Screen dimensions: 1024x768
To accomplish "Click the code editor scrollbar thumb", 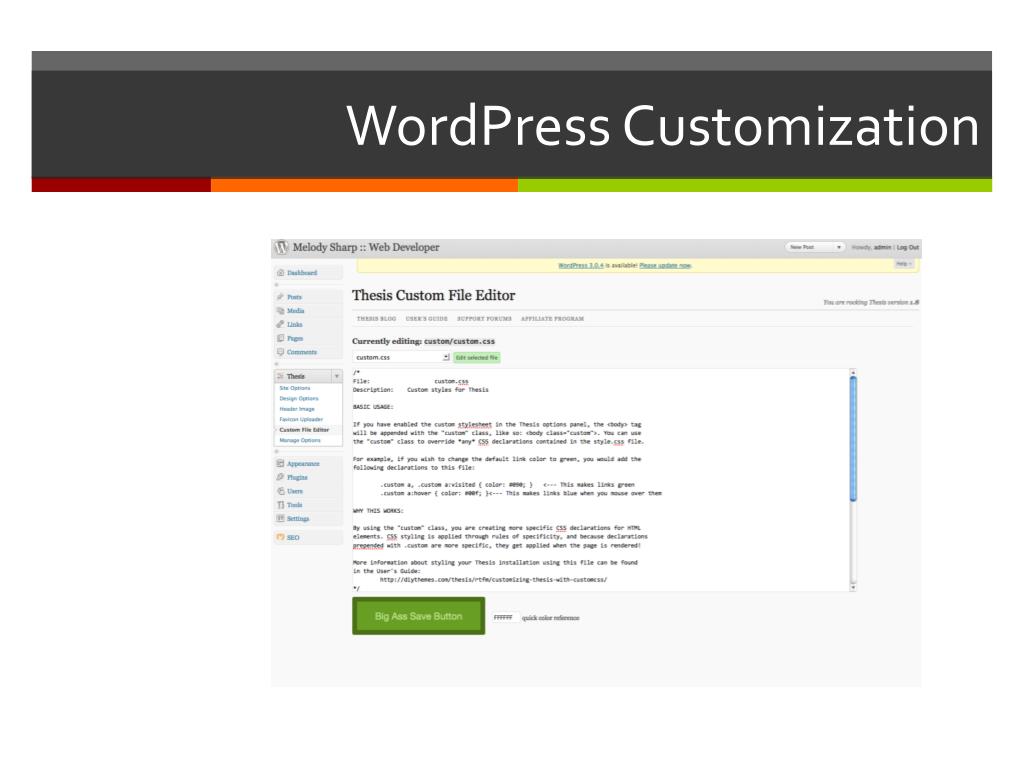I will [x=853, y=439].
